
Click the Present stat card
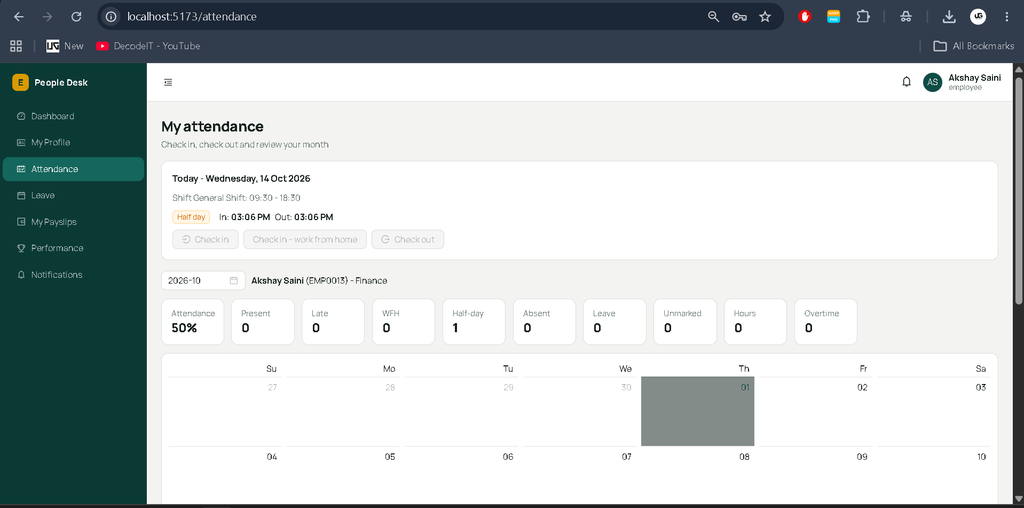263,321
